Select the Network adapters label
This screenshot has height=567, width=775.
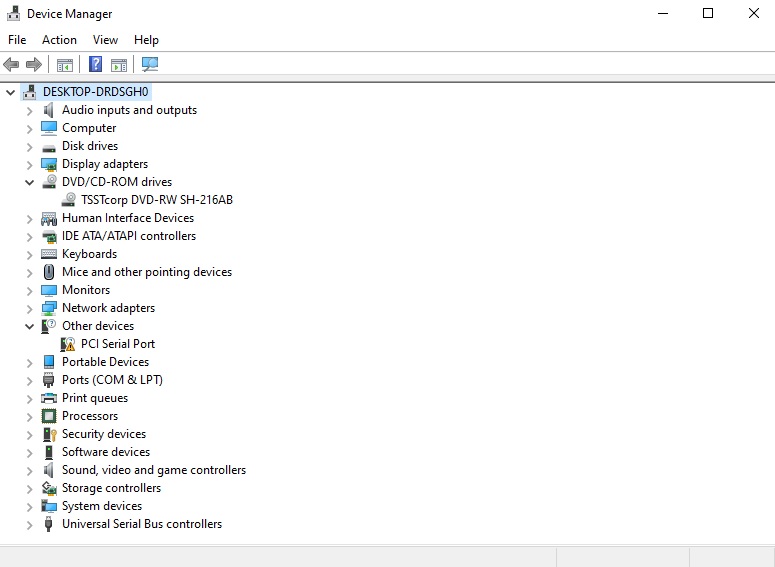(108, 308)
